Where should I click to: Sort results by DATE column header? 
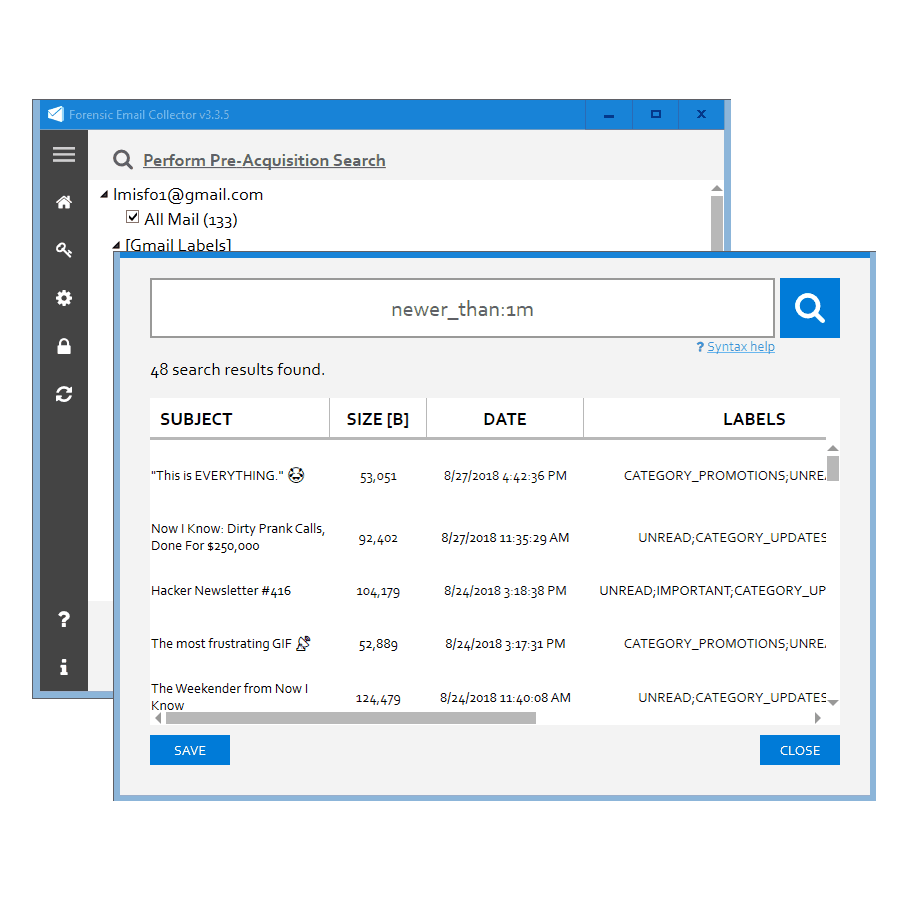504,419
